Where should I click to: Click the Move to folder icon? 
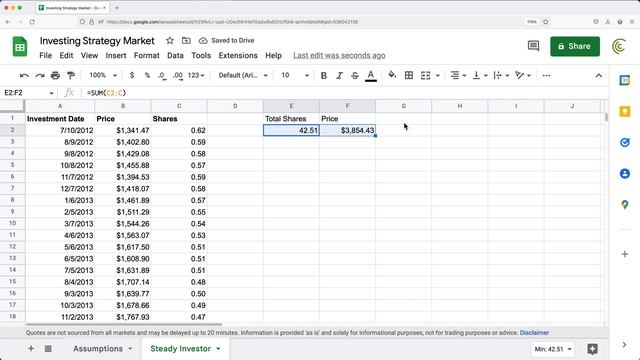point(186,40)
